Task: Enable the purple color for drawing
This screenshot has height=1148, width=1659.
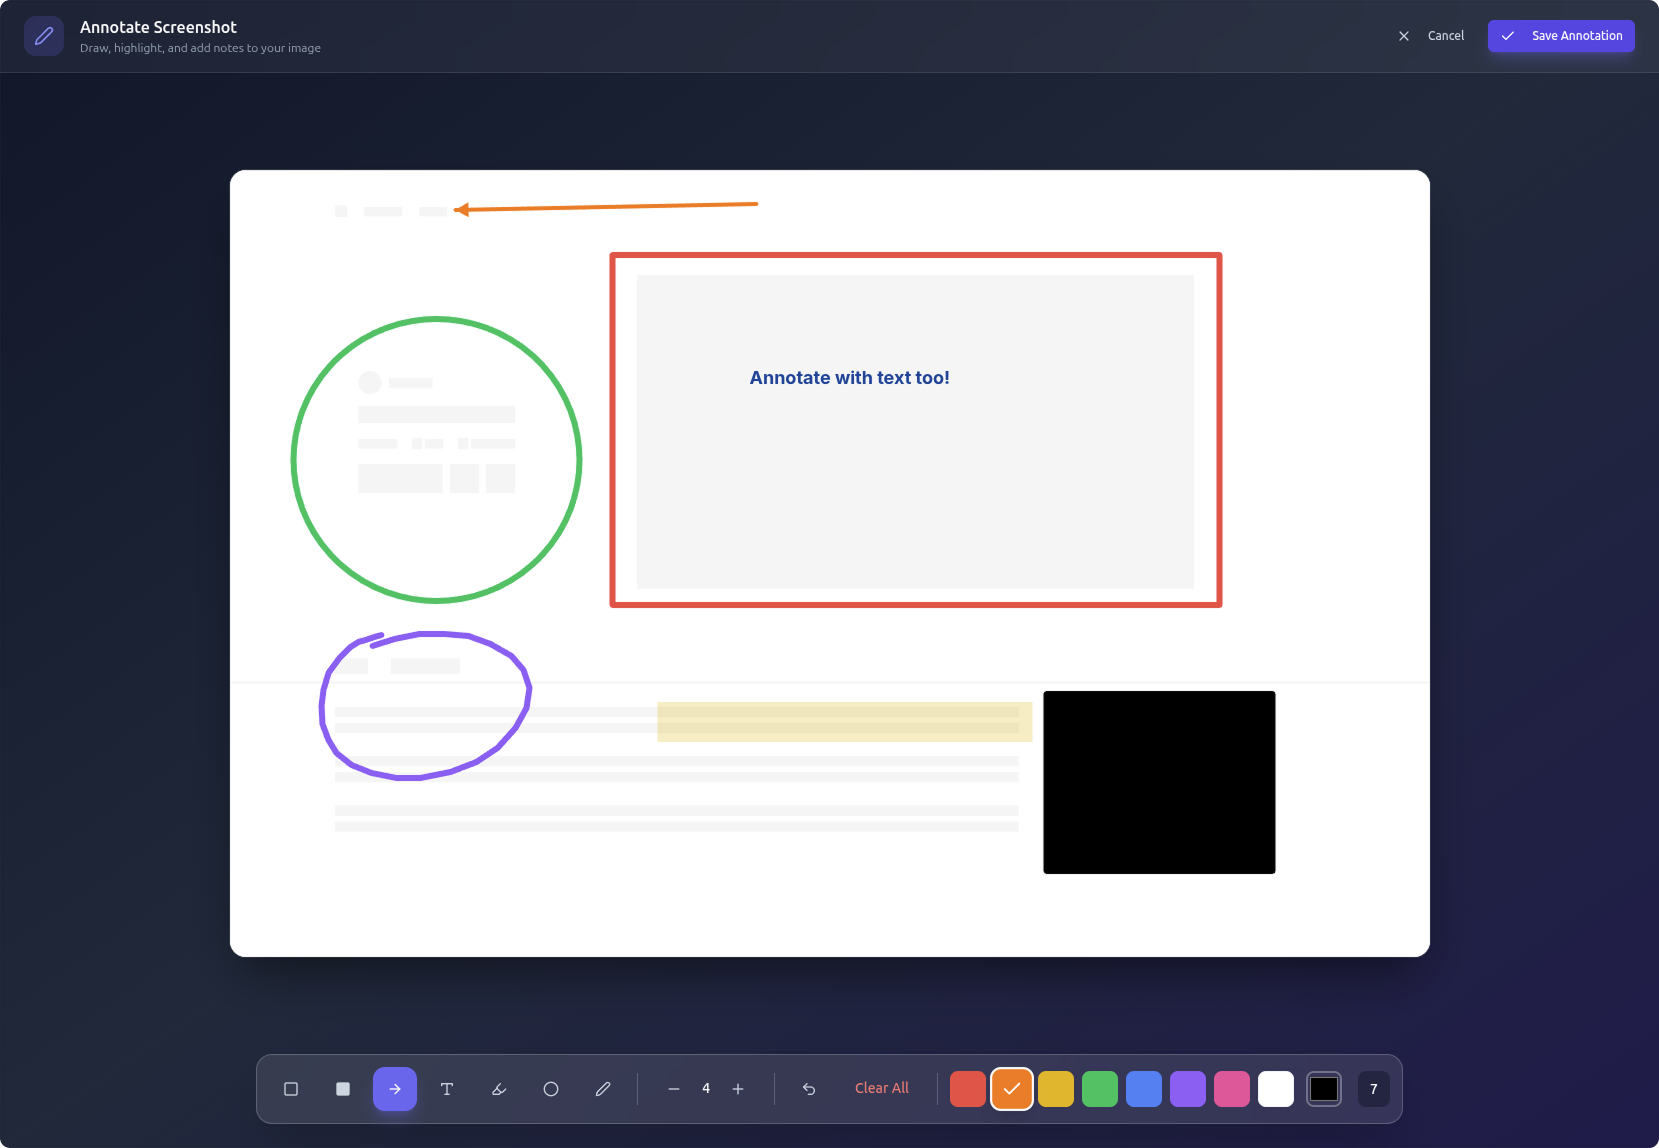Action: [1188, 1089]
